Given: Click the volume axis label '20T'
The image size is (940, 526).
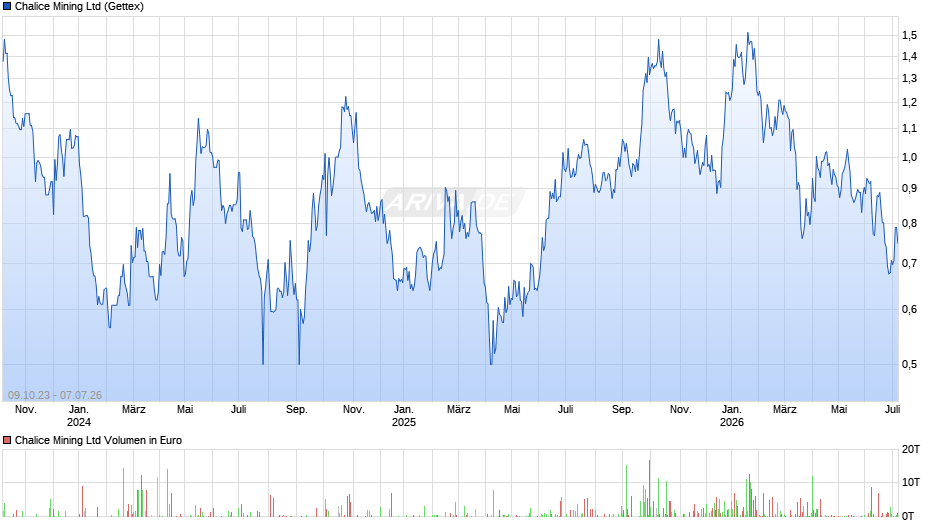Looking at the screenshot, I should 911,449.
